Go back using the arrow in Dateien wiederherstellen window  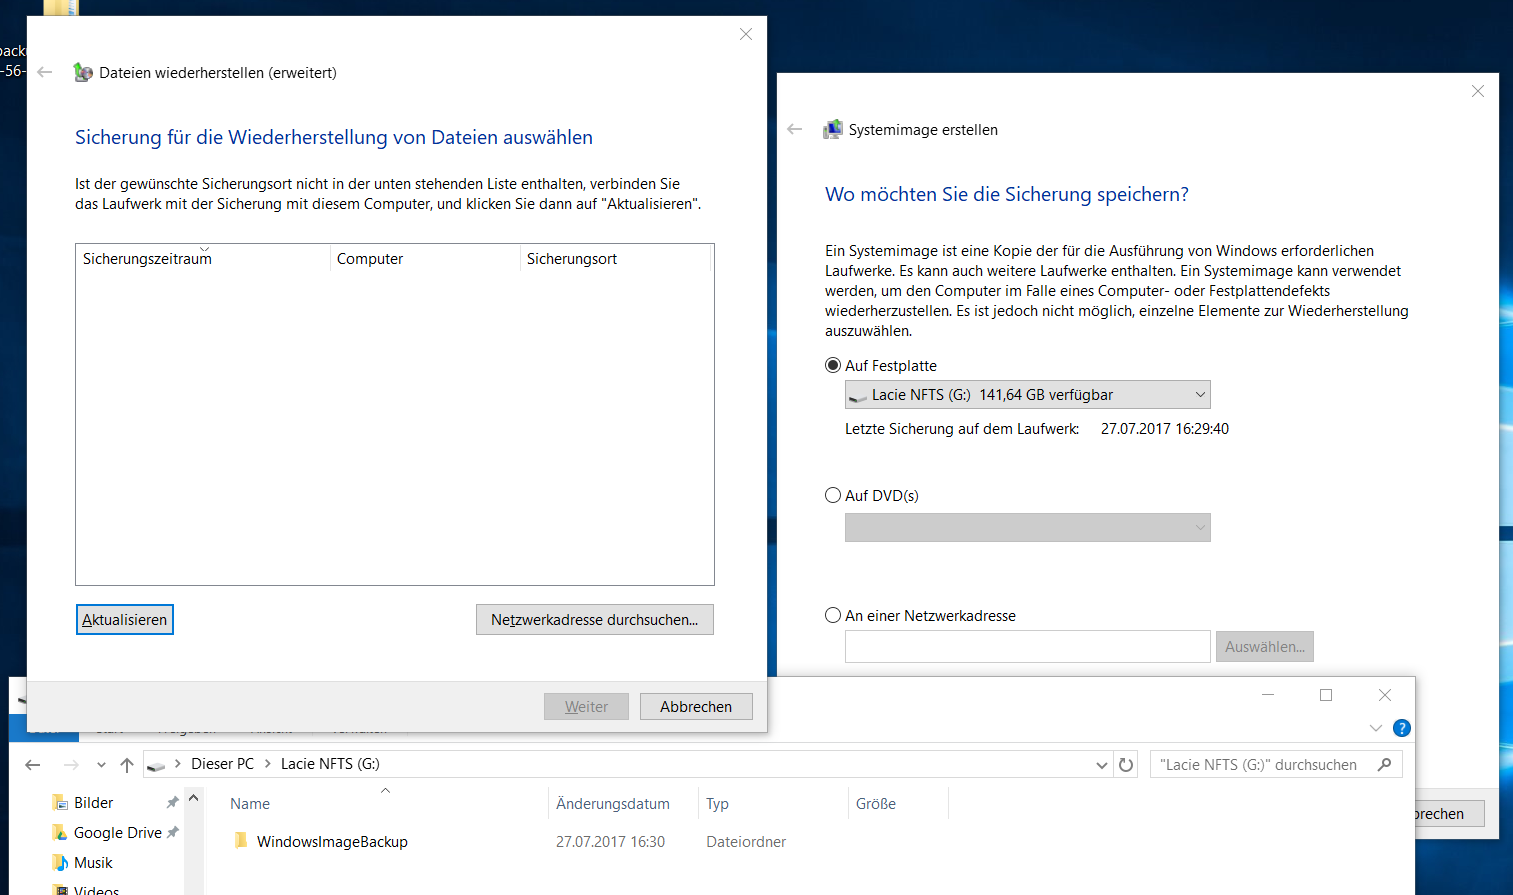[x=44, y=72]
